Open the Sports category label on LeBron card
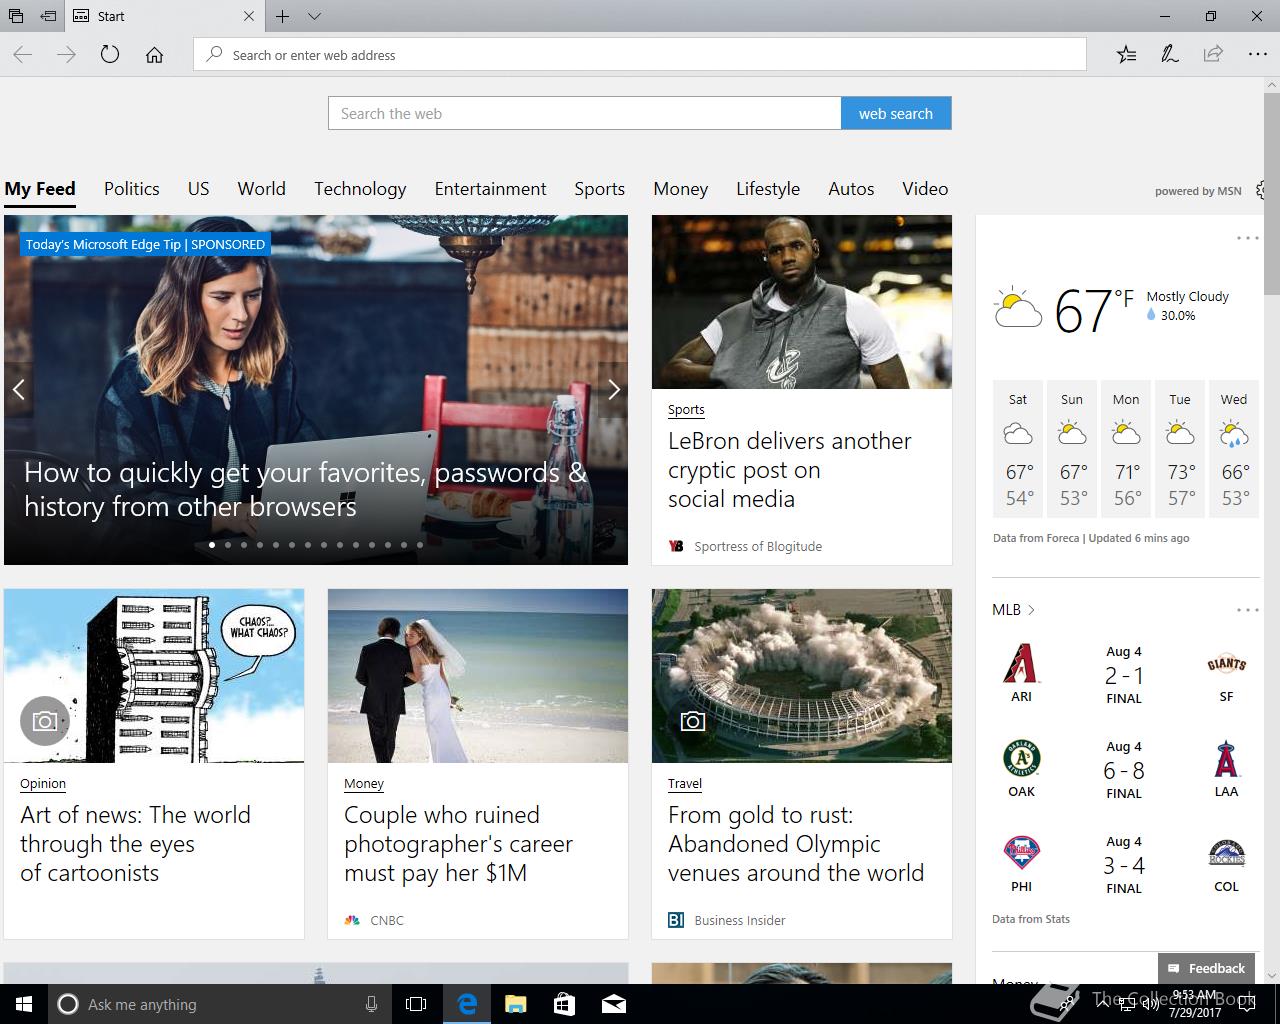The width and height of the screenshot is (1280, 1024). (x=686, y=410)
